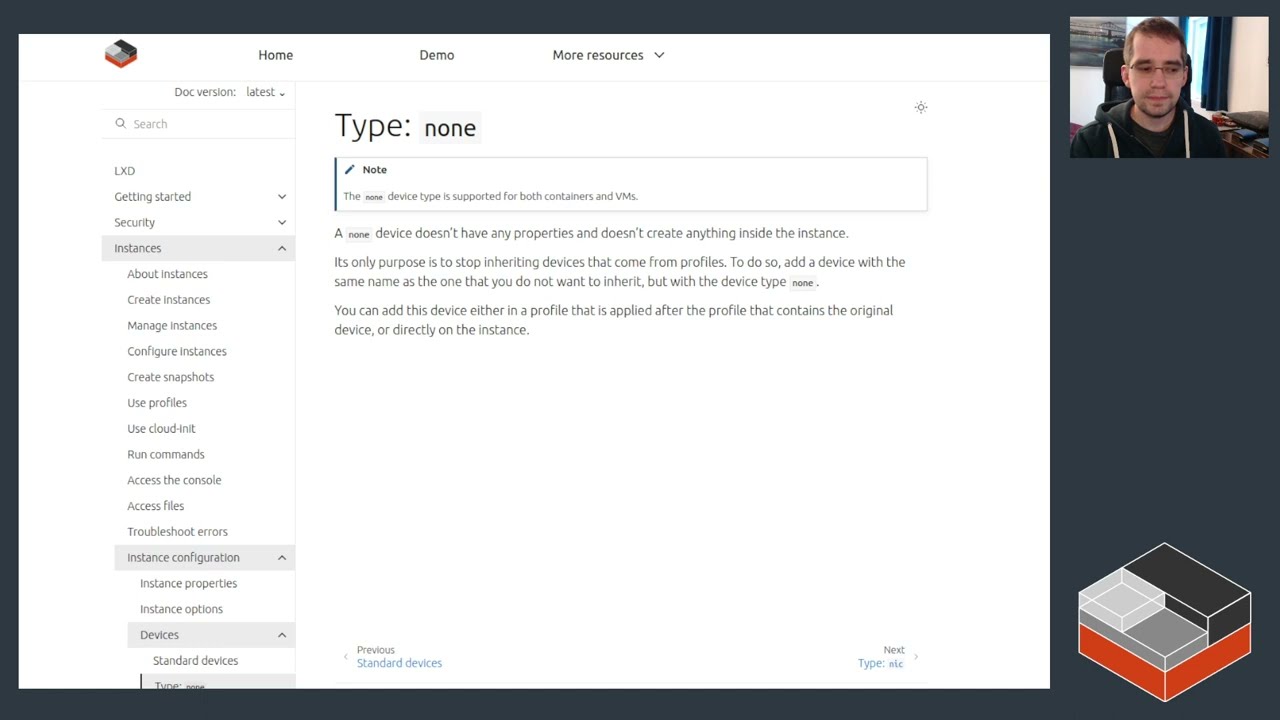The width and height of the screenshot is (1280, 720).
Task: Toggle the light/dark theme sun icon
Action: (x=921, y=107)
